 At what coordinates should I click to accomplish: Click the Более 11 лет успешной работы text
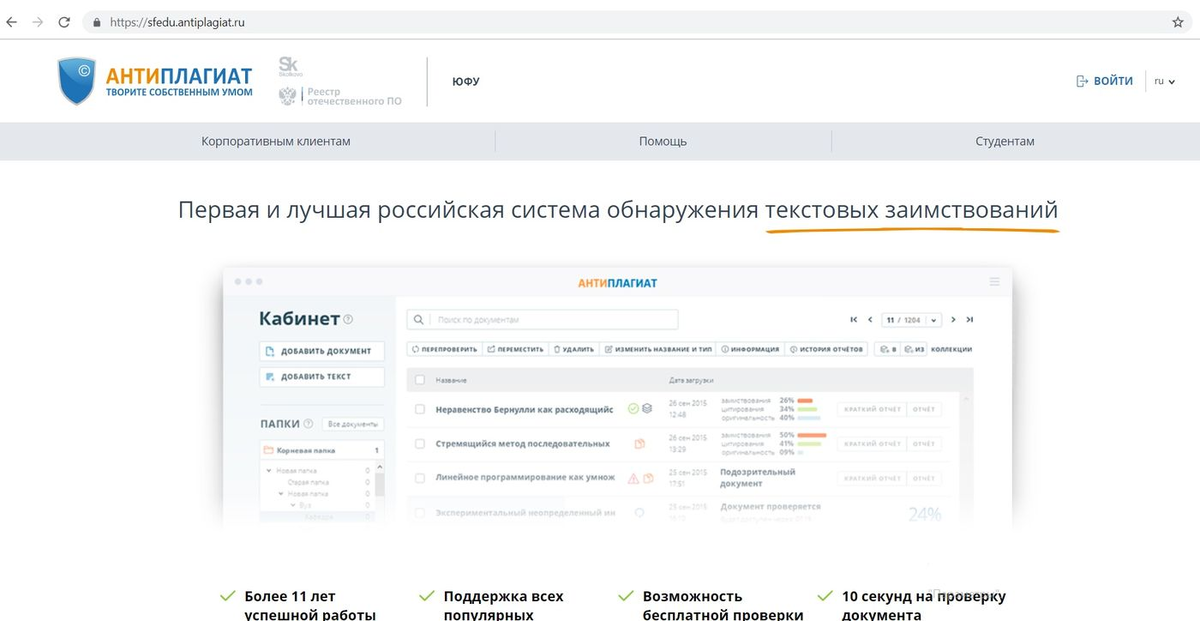310,605
